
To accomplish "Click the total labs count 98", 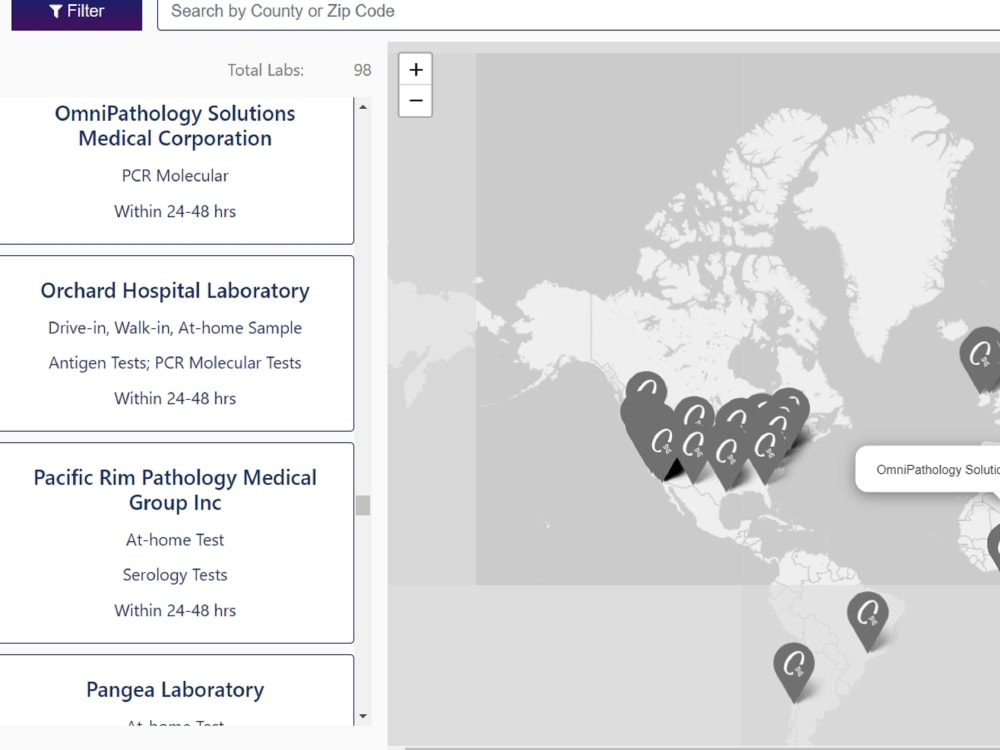I will point(362,70).
